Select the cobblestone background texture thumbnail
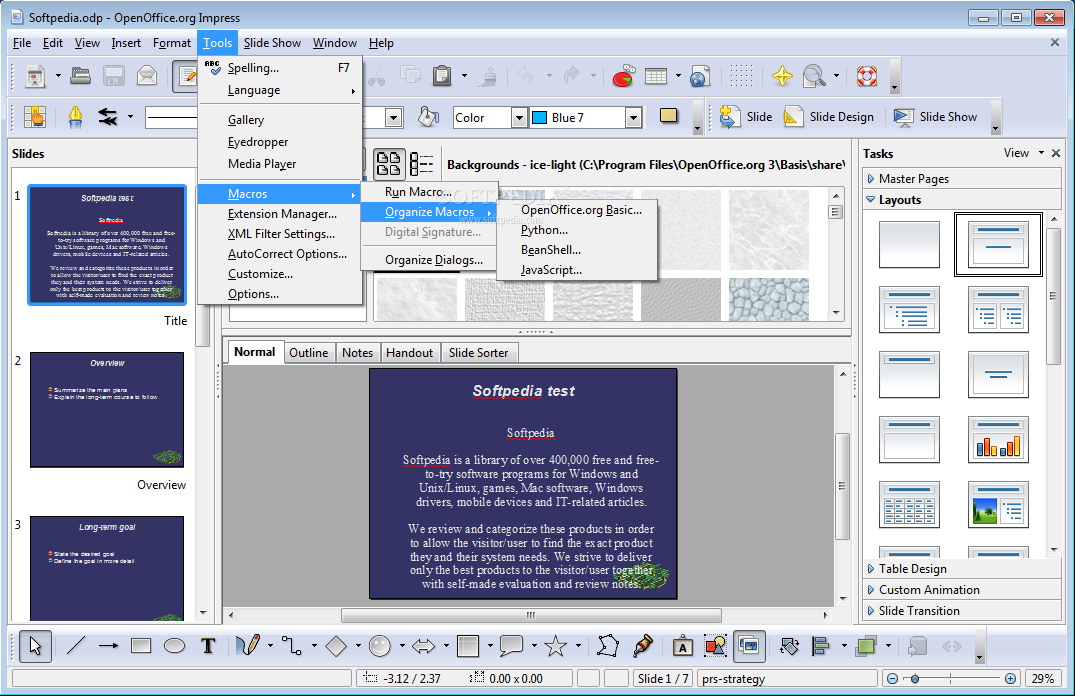 pyautogui.click(x=769, y=300)
